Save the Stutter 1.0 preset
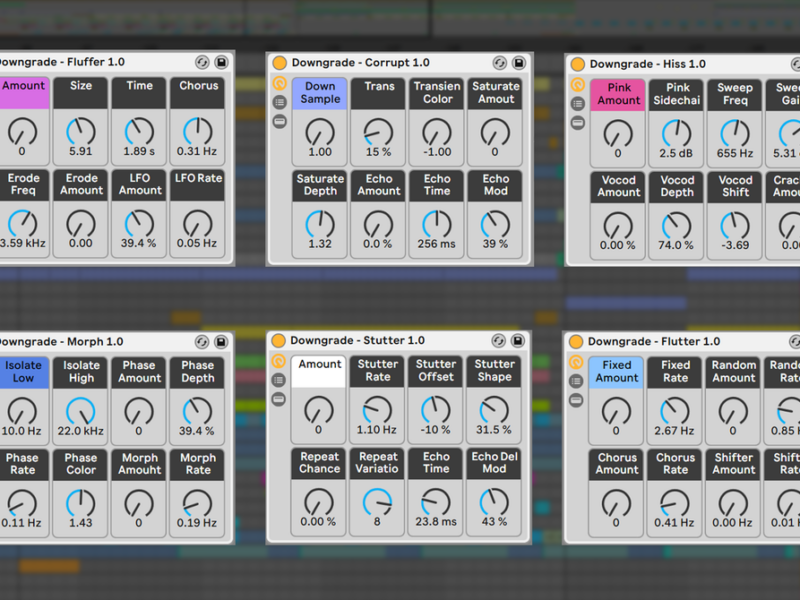Image resolution: width=800 pixels, height=600 pixels. 519,341
